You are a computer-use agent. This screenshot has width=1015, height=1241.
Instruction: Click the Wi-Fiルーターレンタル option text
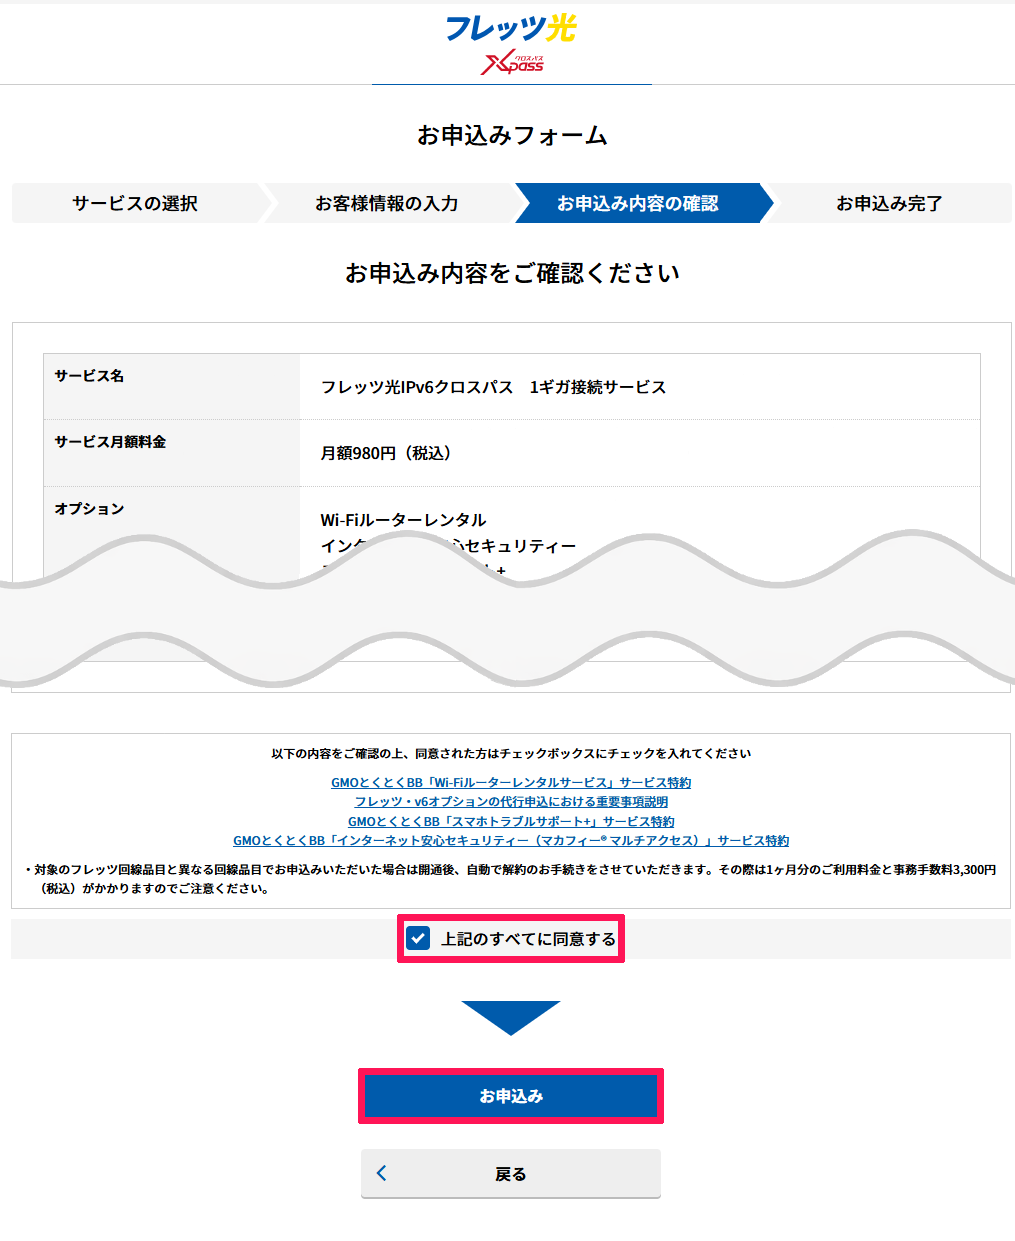coord(403,520)
